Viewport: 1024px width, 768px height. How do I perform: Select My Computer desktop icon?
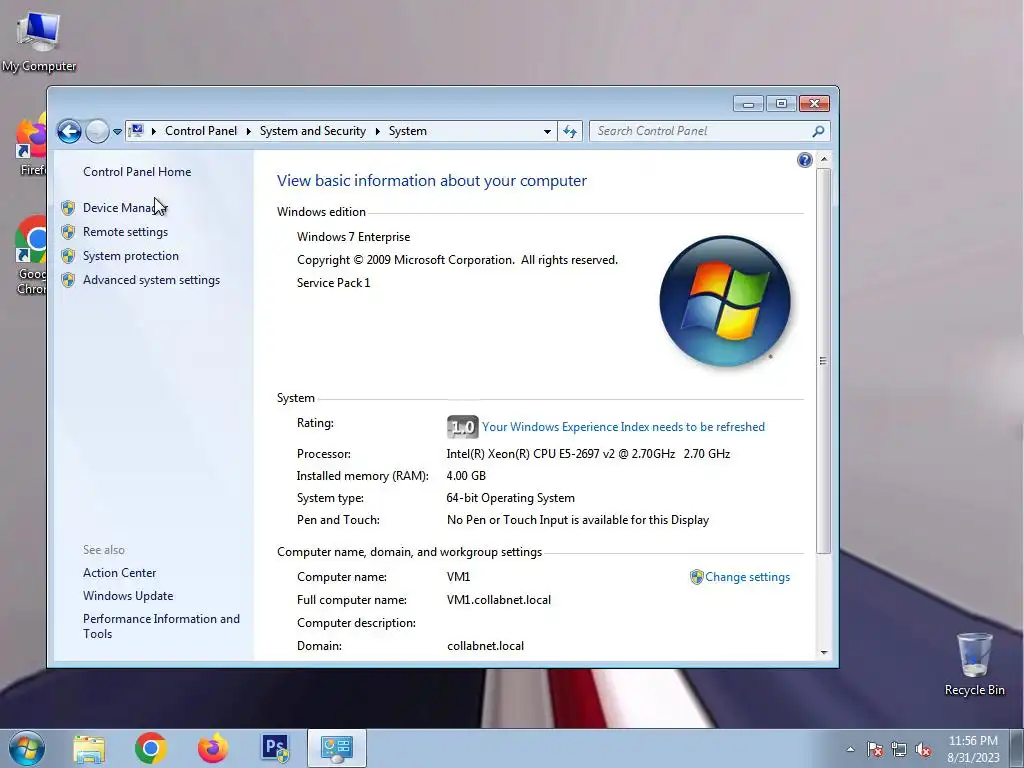click(39, 40)
